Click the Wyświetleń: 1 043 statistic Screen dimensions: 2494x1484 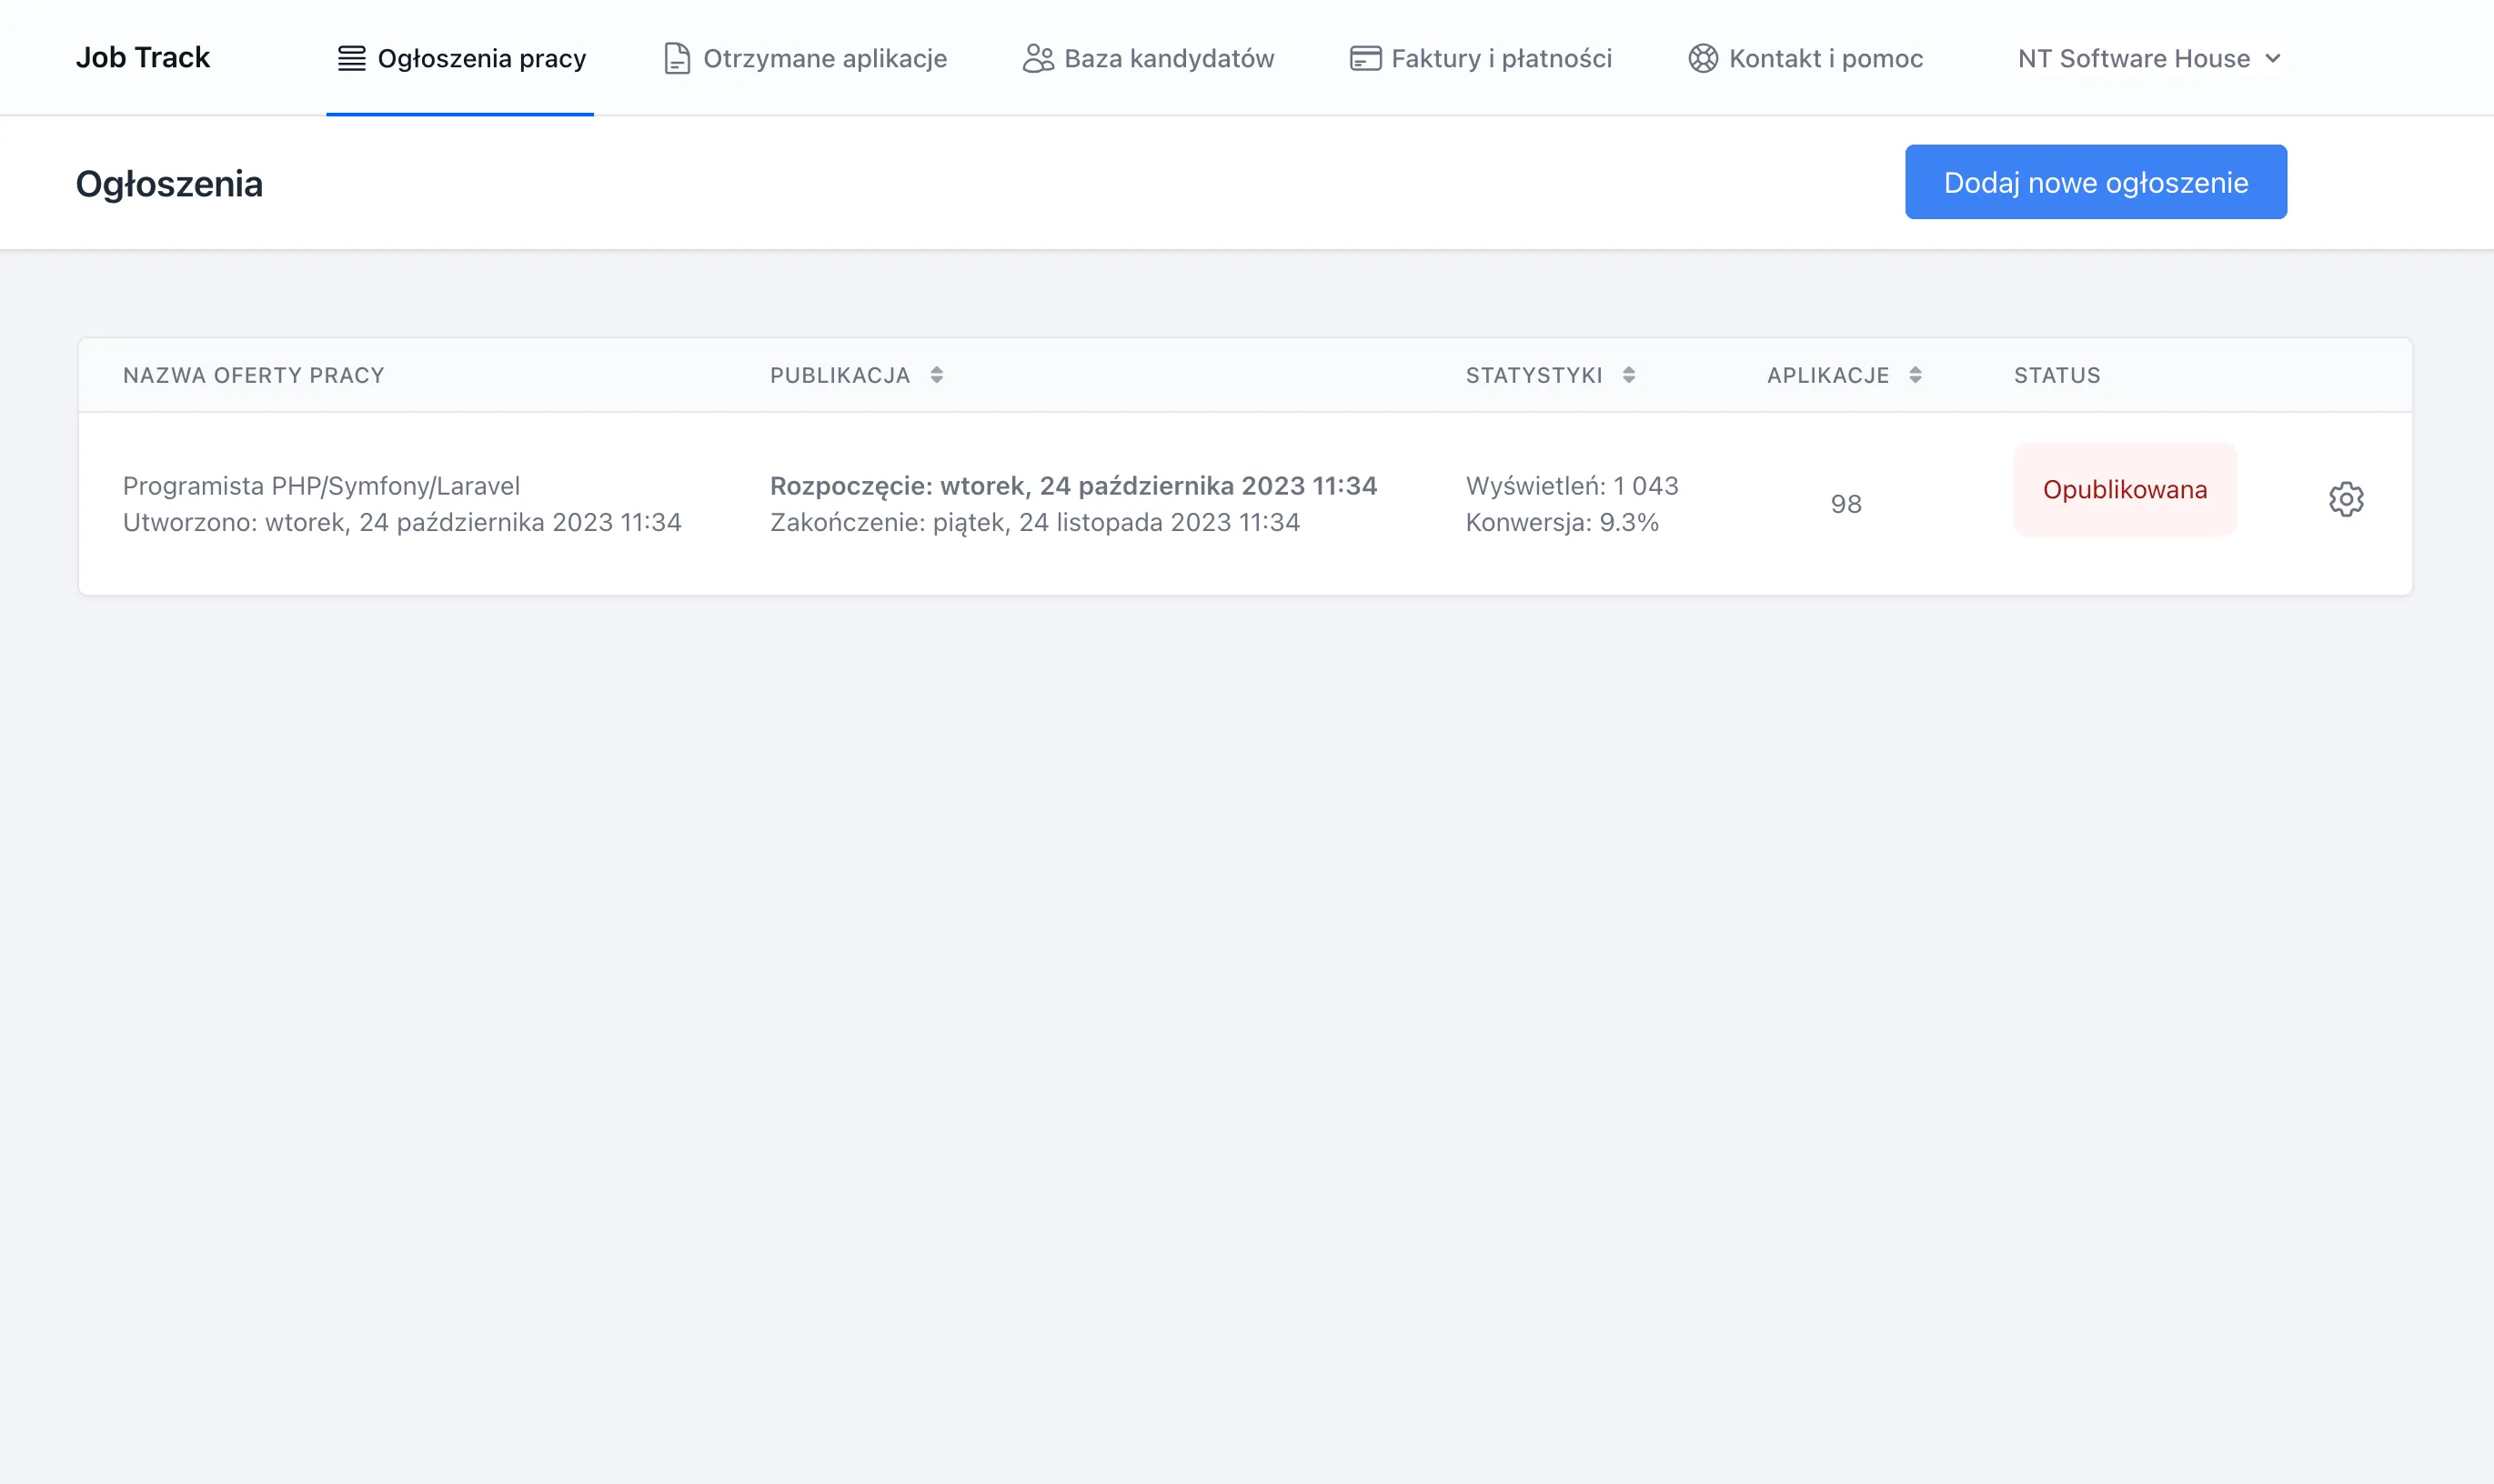[x=1571, y=486]
